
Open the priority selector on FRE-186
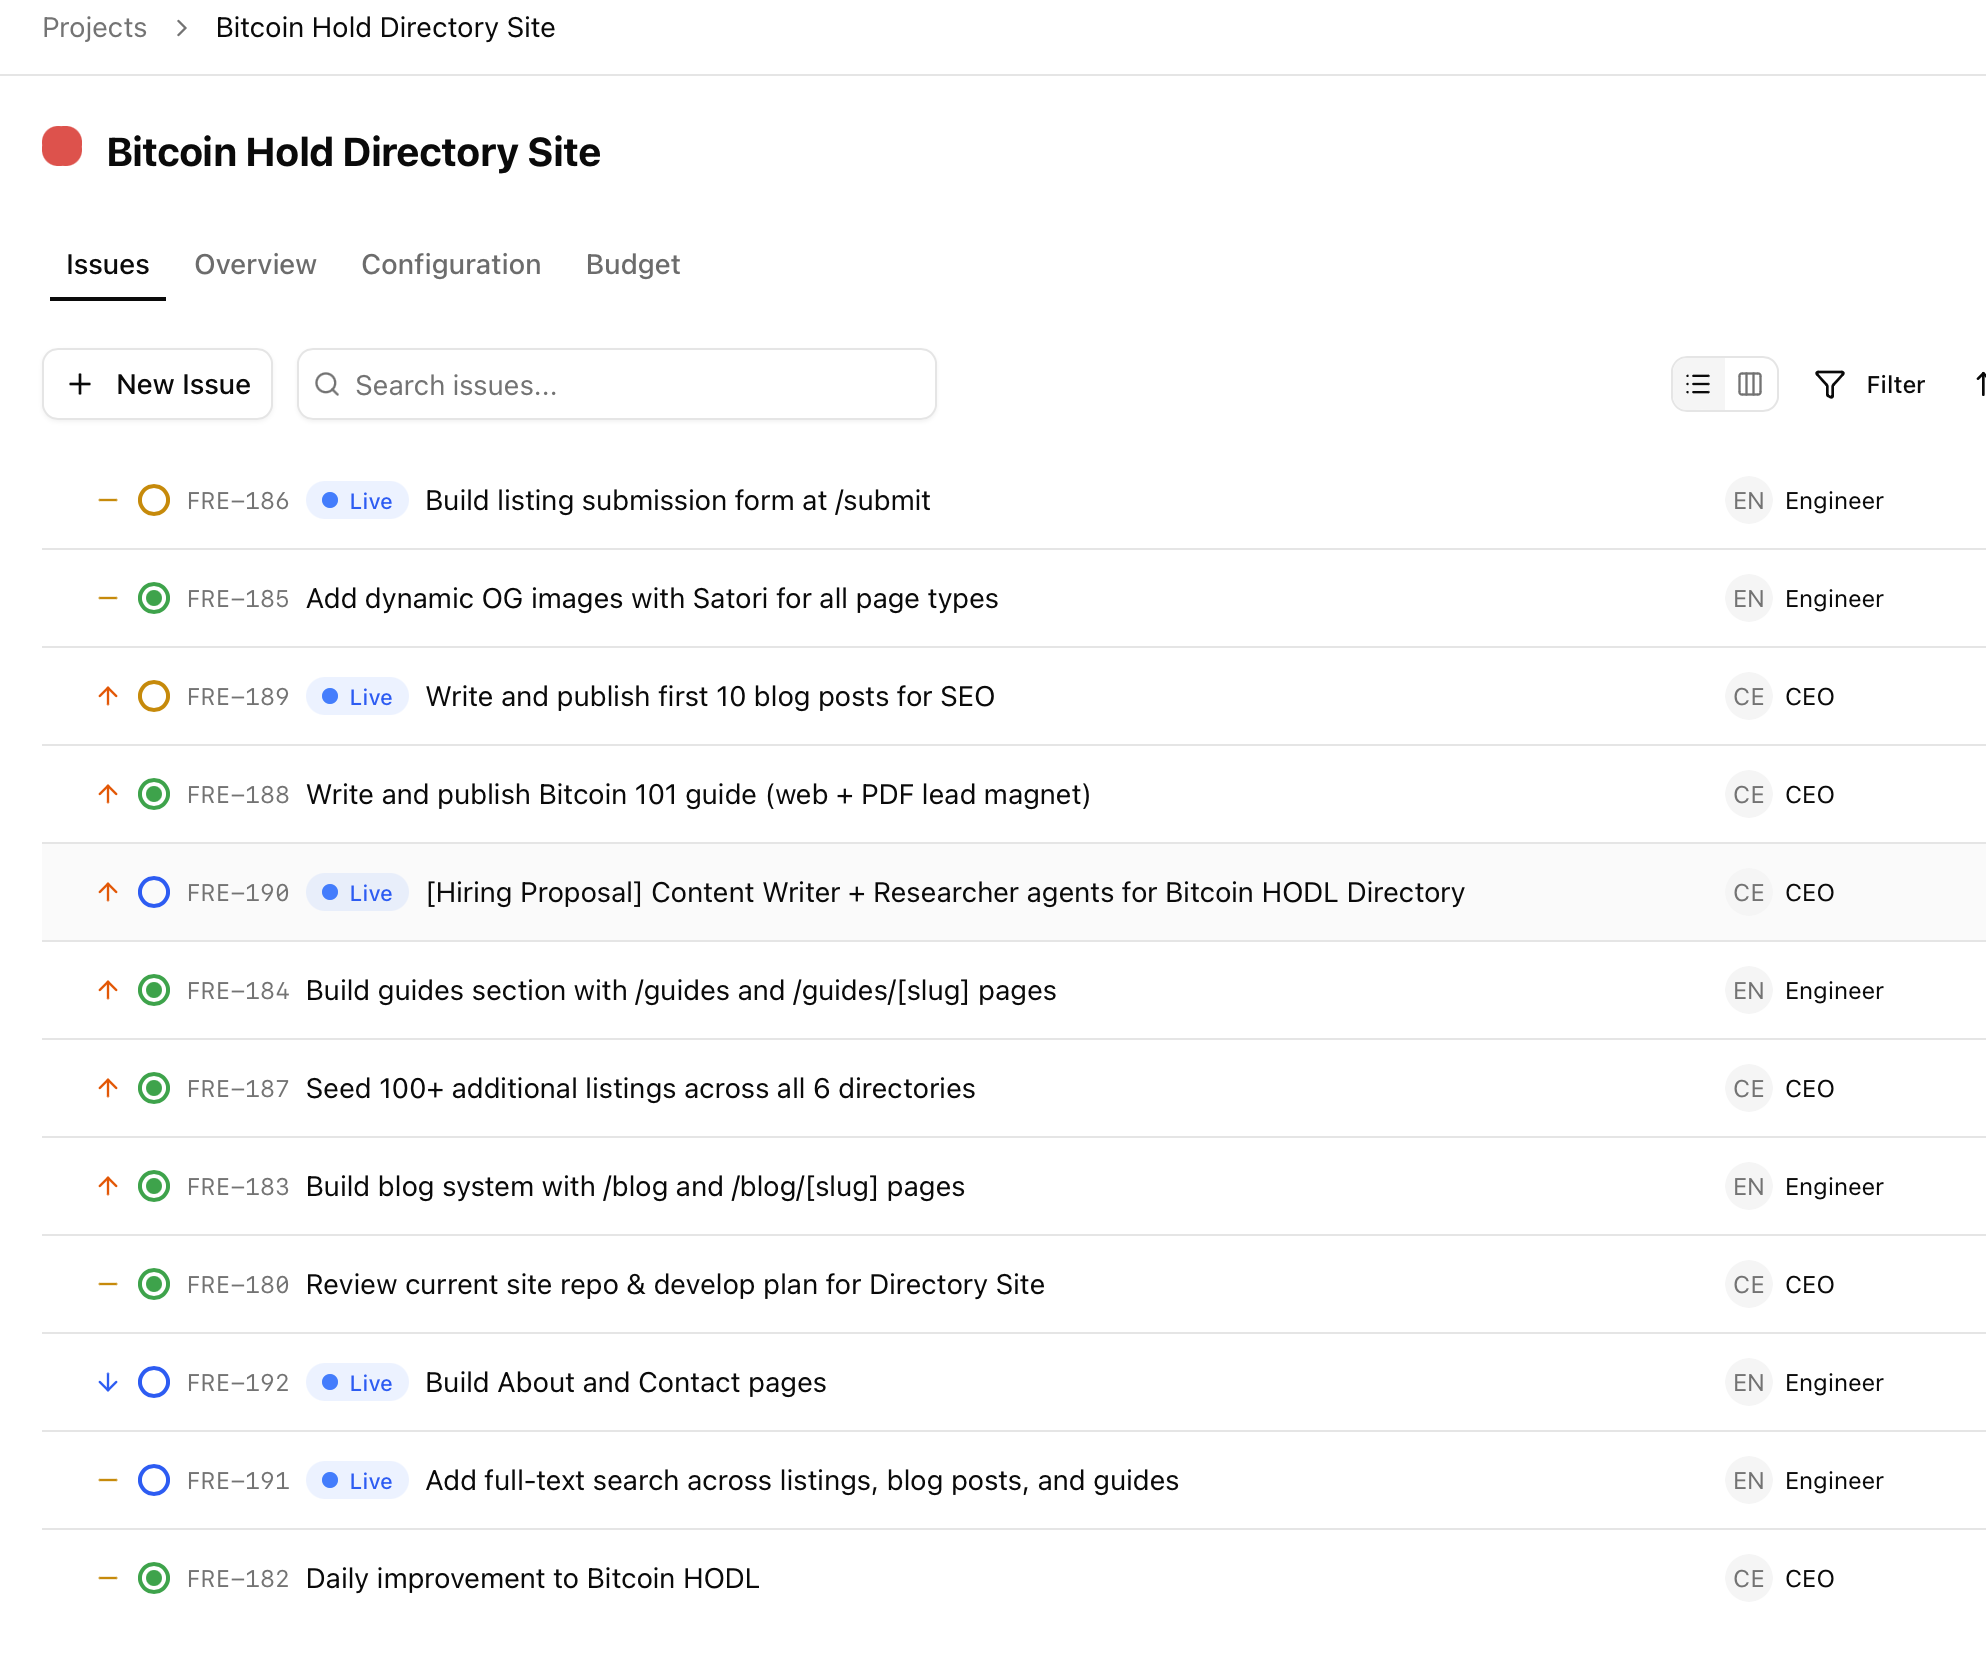(x=108, y=500)
